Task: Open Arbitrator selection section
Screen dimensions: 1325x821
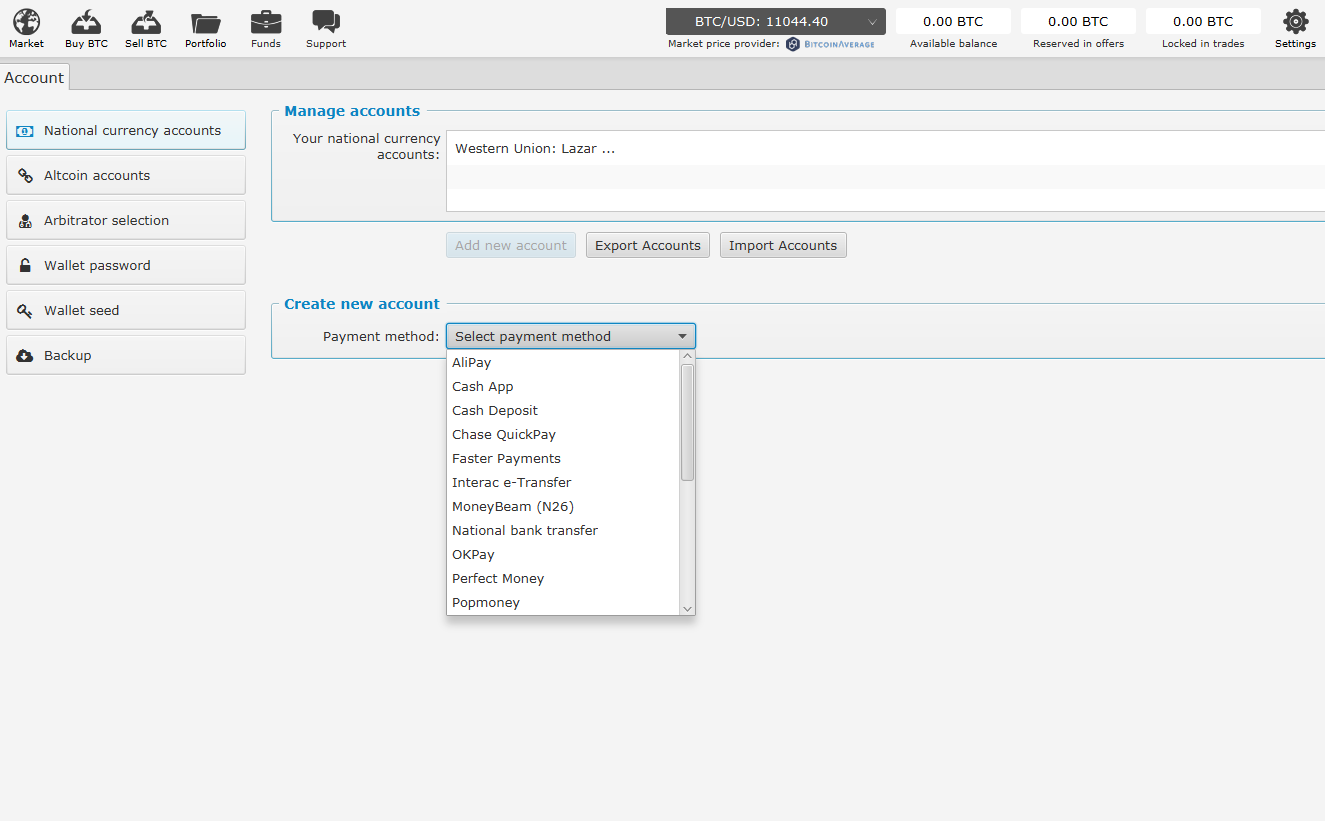Action: pos(126,220)
